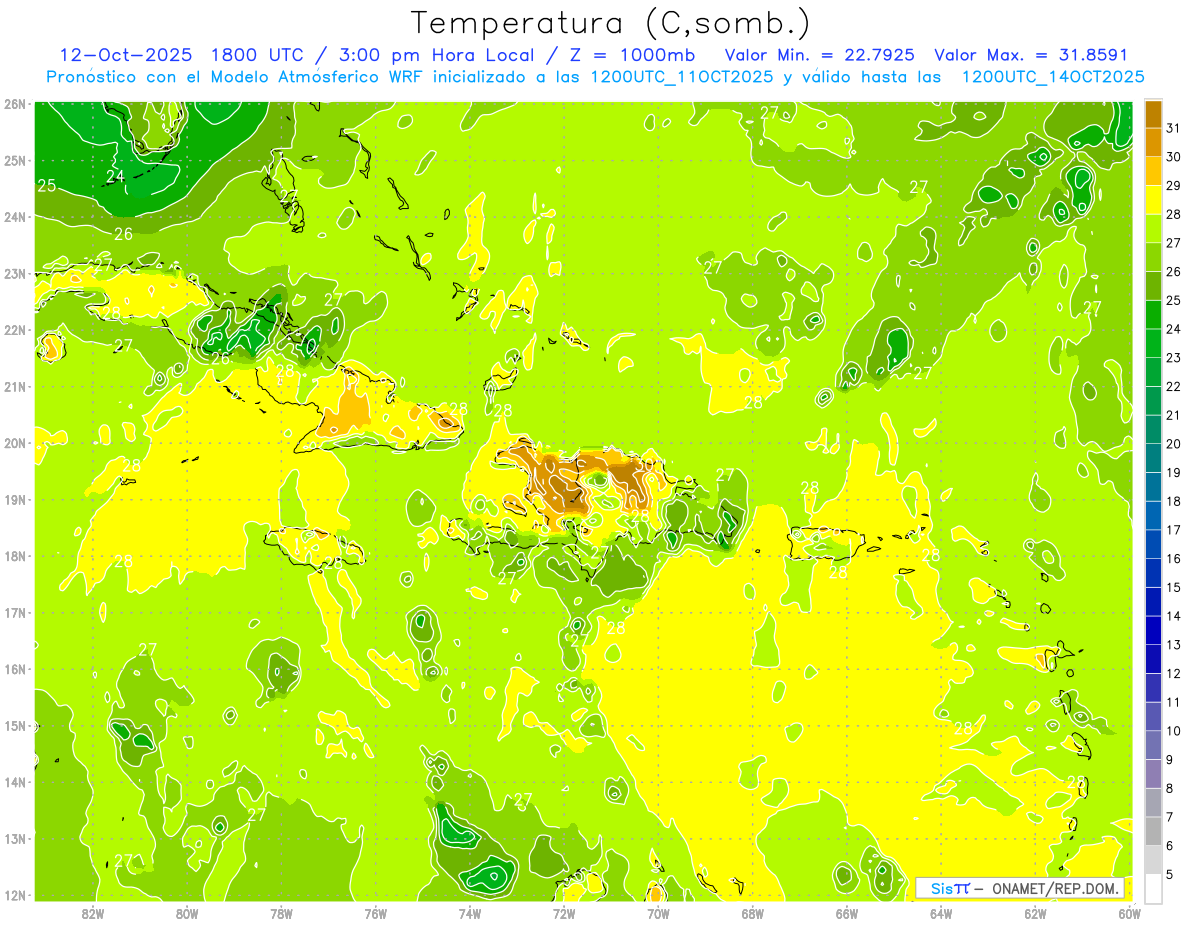The height and width of the screenshot is (927, 1200).
Task: Click the '66W' longitude axis label
Action: click(846, 913)
